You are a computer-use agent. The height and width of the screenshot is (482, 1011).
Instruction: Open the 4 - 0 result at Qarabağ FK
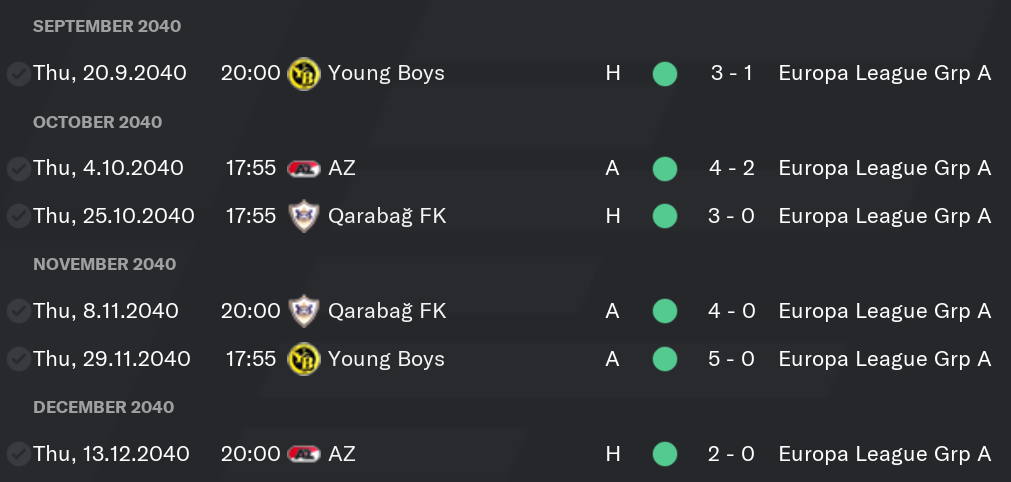tap(732, 311)
